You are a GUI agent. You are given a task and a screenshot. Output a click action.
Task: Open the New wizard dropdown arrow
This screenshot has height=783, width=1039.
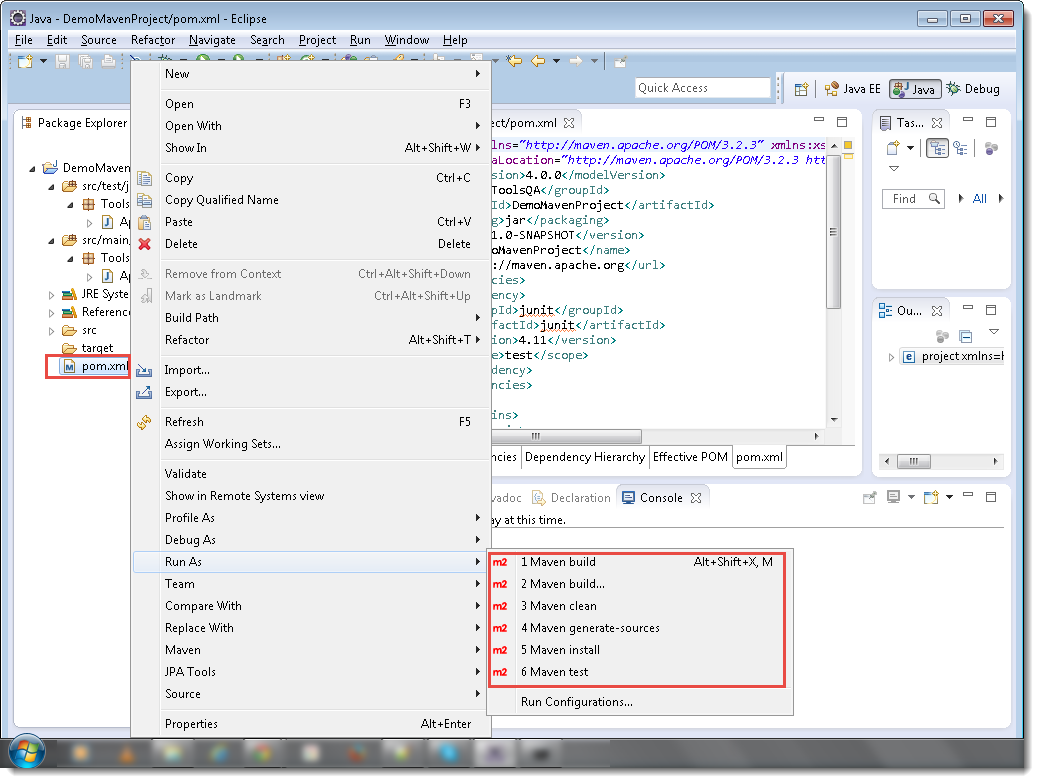pyautogui.click(x=44, y=61)
